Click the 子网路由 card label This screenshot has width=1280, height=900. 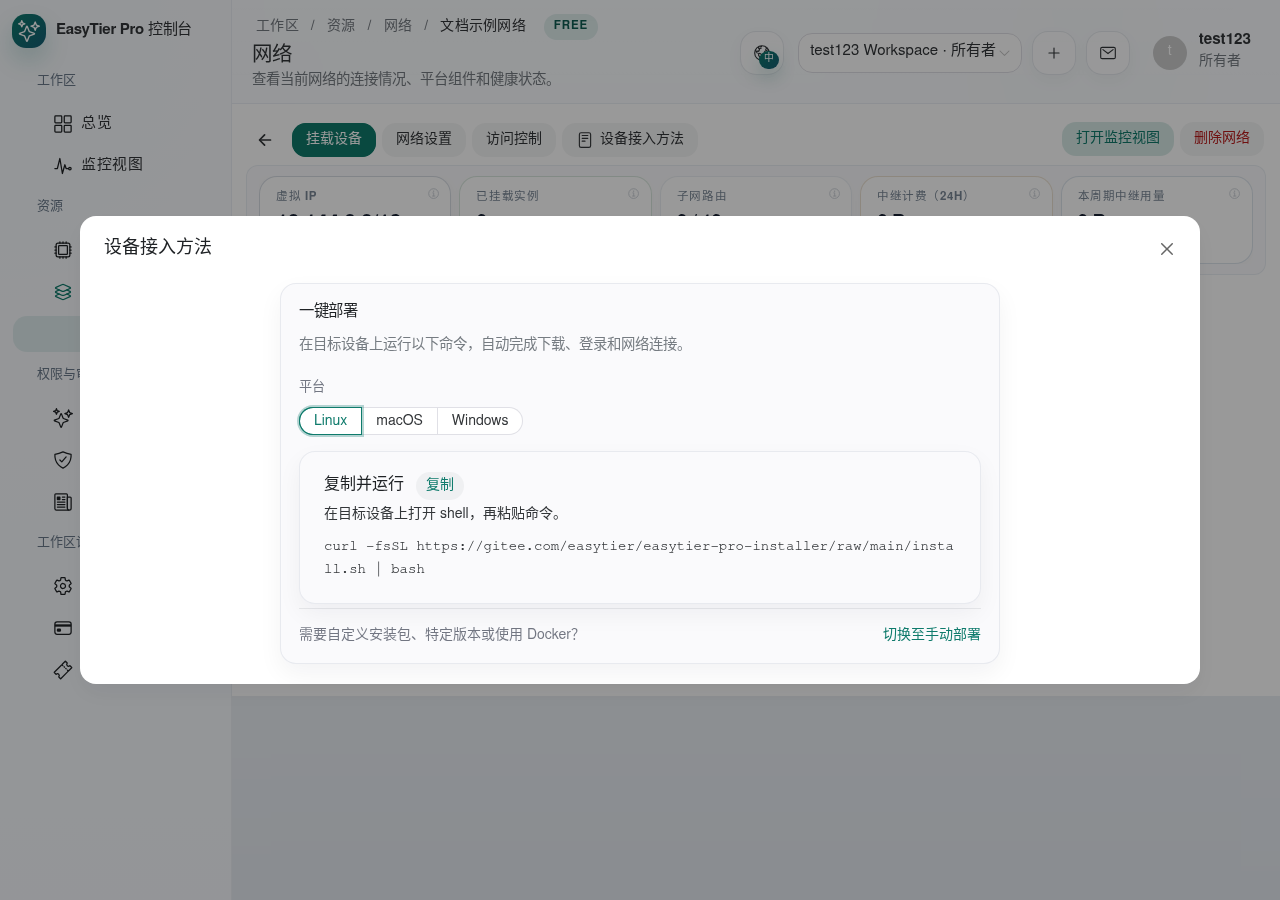[x=702, y=196]
